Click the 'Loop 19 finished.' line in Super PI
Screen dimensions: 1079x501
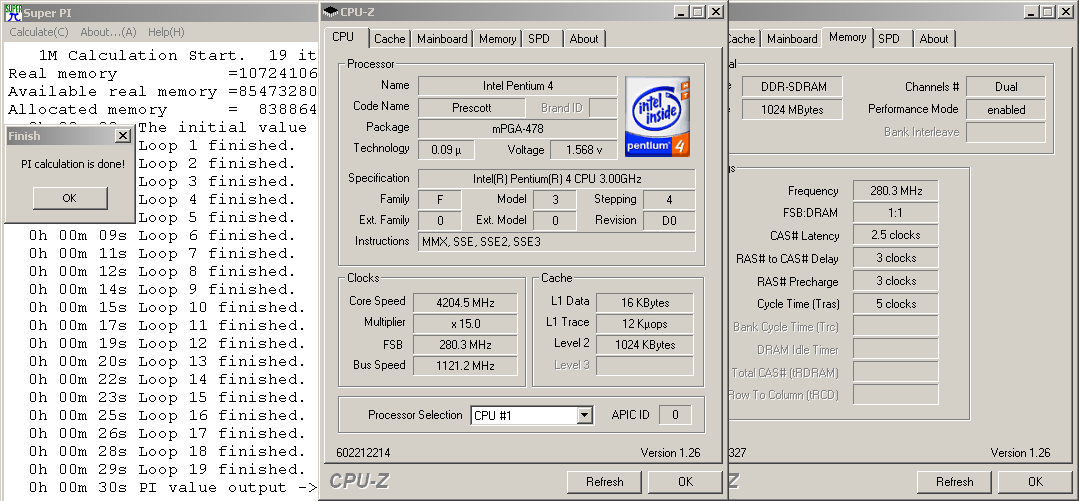pos(167,469)
